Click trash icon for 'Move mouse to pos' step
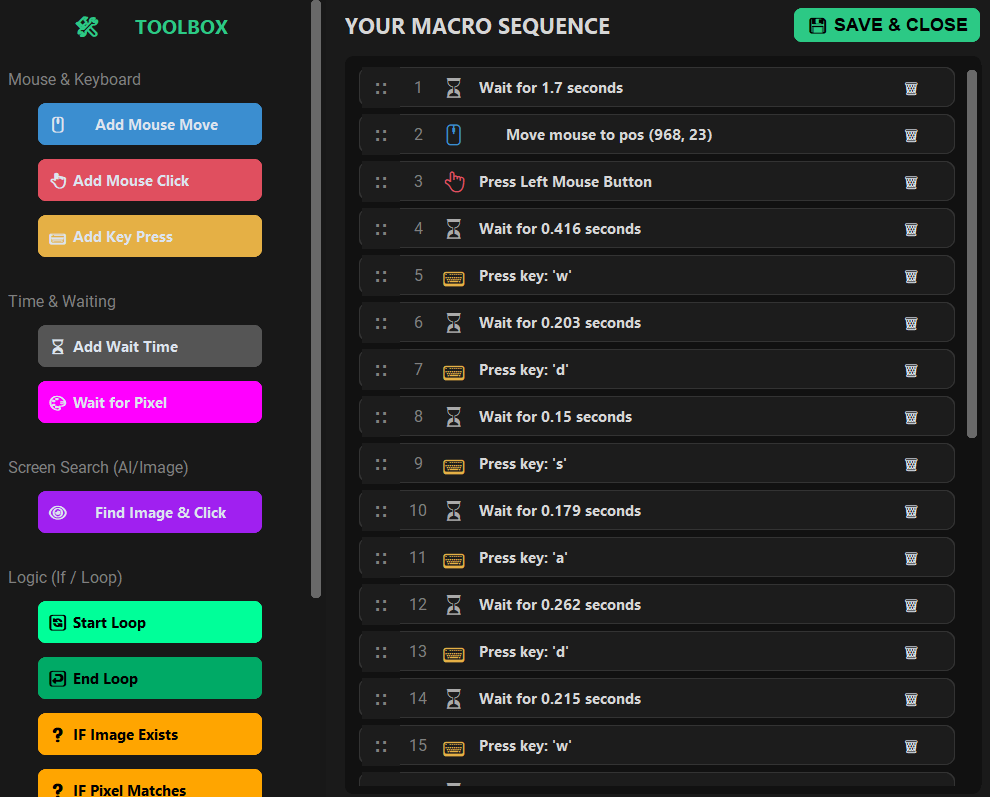 [x=911, y=135]
